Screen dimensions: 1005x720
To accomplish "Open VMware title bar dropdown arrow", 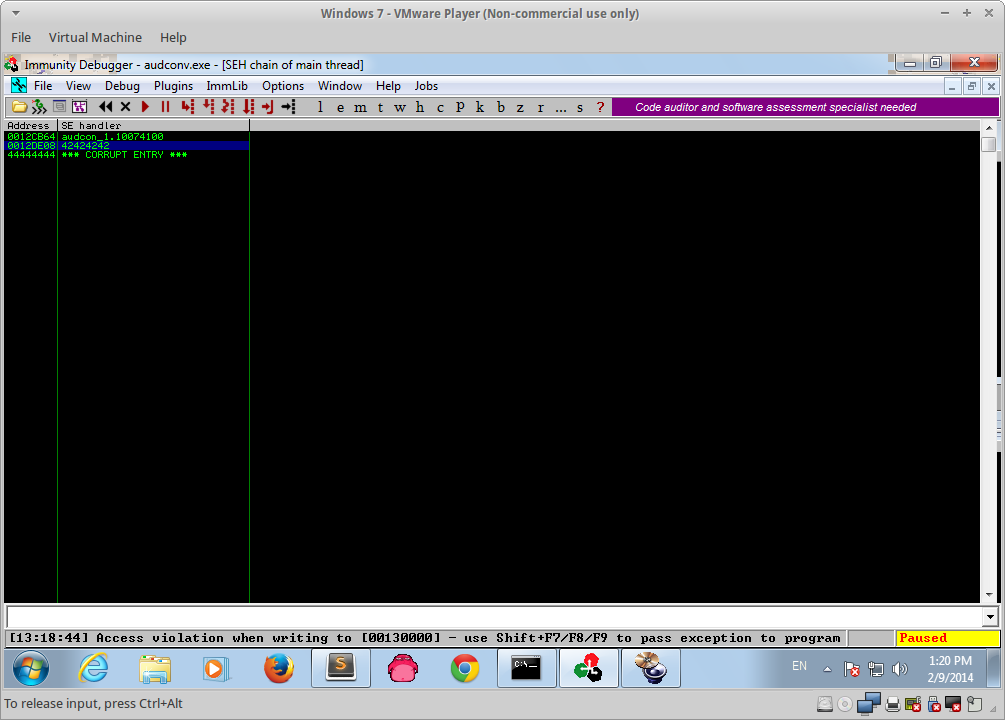I will [16, 13].
